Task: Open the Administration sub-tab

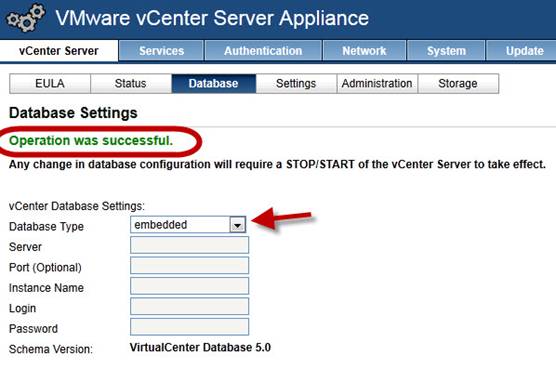Action: coord(377,84)
